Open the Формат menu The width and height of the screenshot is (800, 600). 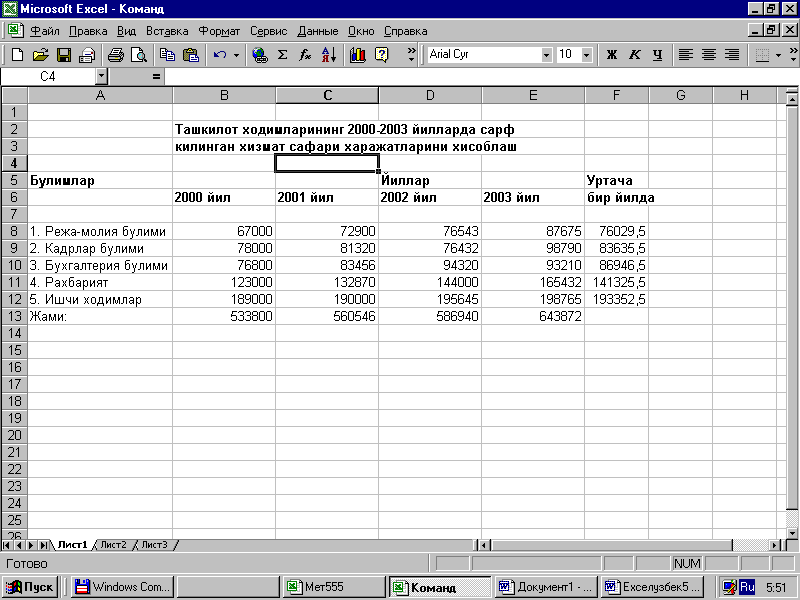pos(219,31)
